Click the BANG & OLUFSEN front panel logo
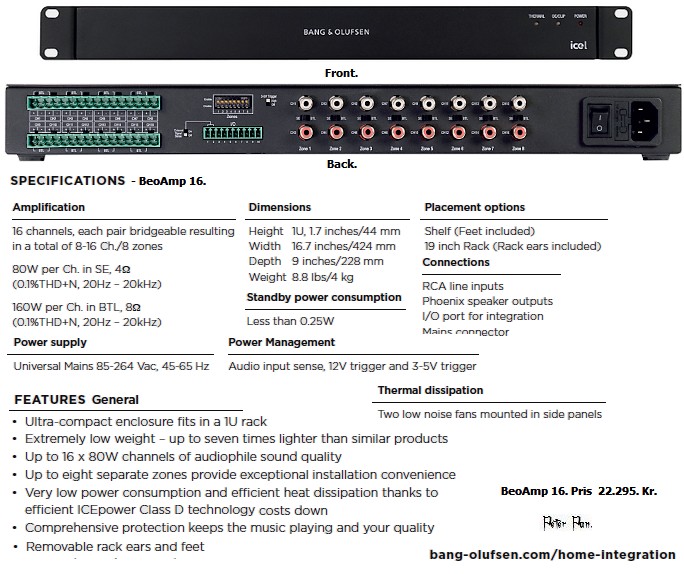Screen dimensions: 684x574 click(336, 32)
